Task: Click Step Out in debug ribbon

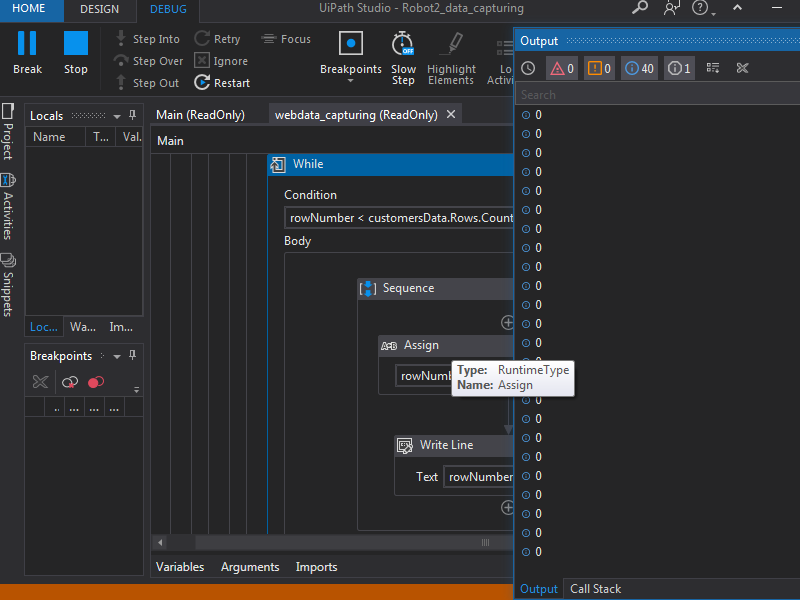Action: click(x=148, y=83)
